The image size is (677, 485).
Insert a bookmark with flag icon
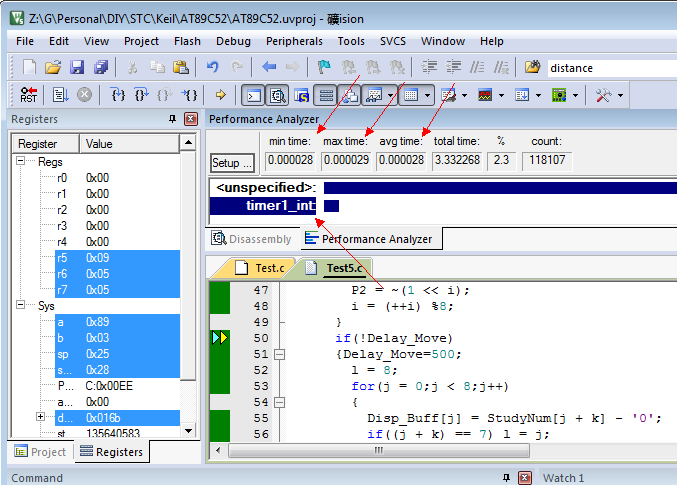point(324,67)
